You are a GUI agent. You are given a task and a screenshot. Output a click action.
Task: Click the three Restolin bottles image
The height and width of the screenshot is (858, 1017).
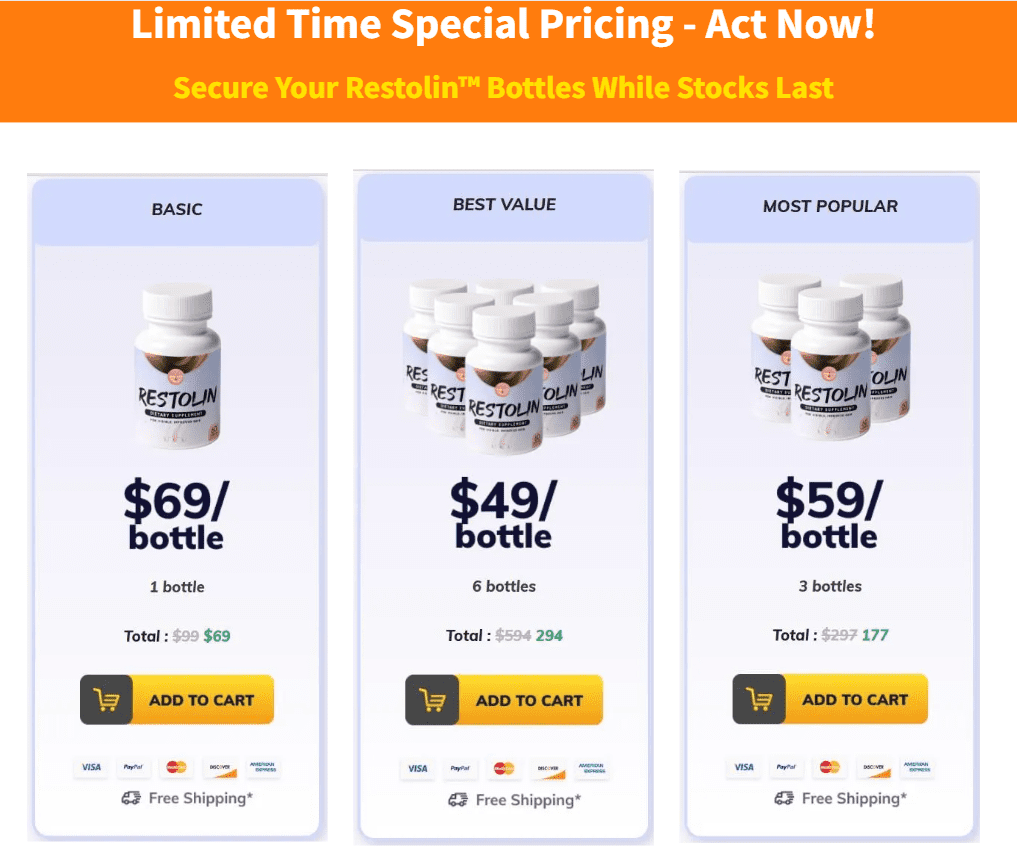[830, 358]
